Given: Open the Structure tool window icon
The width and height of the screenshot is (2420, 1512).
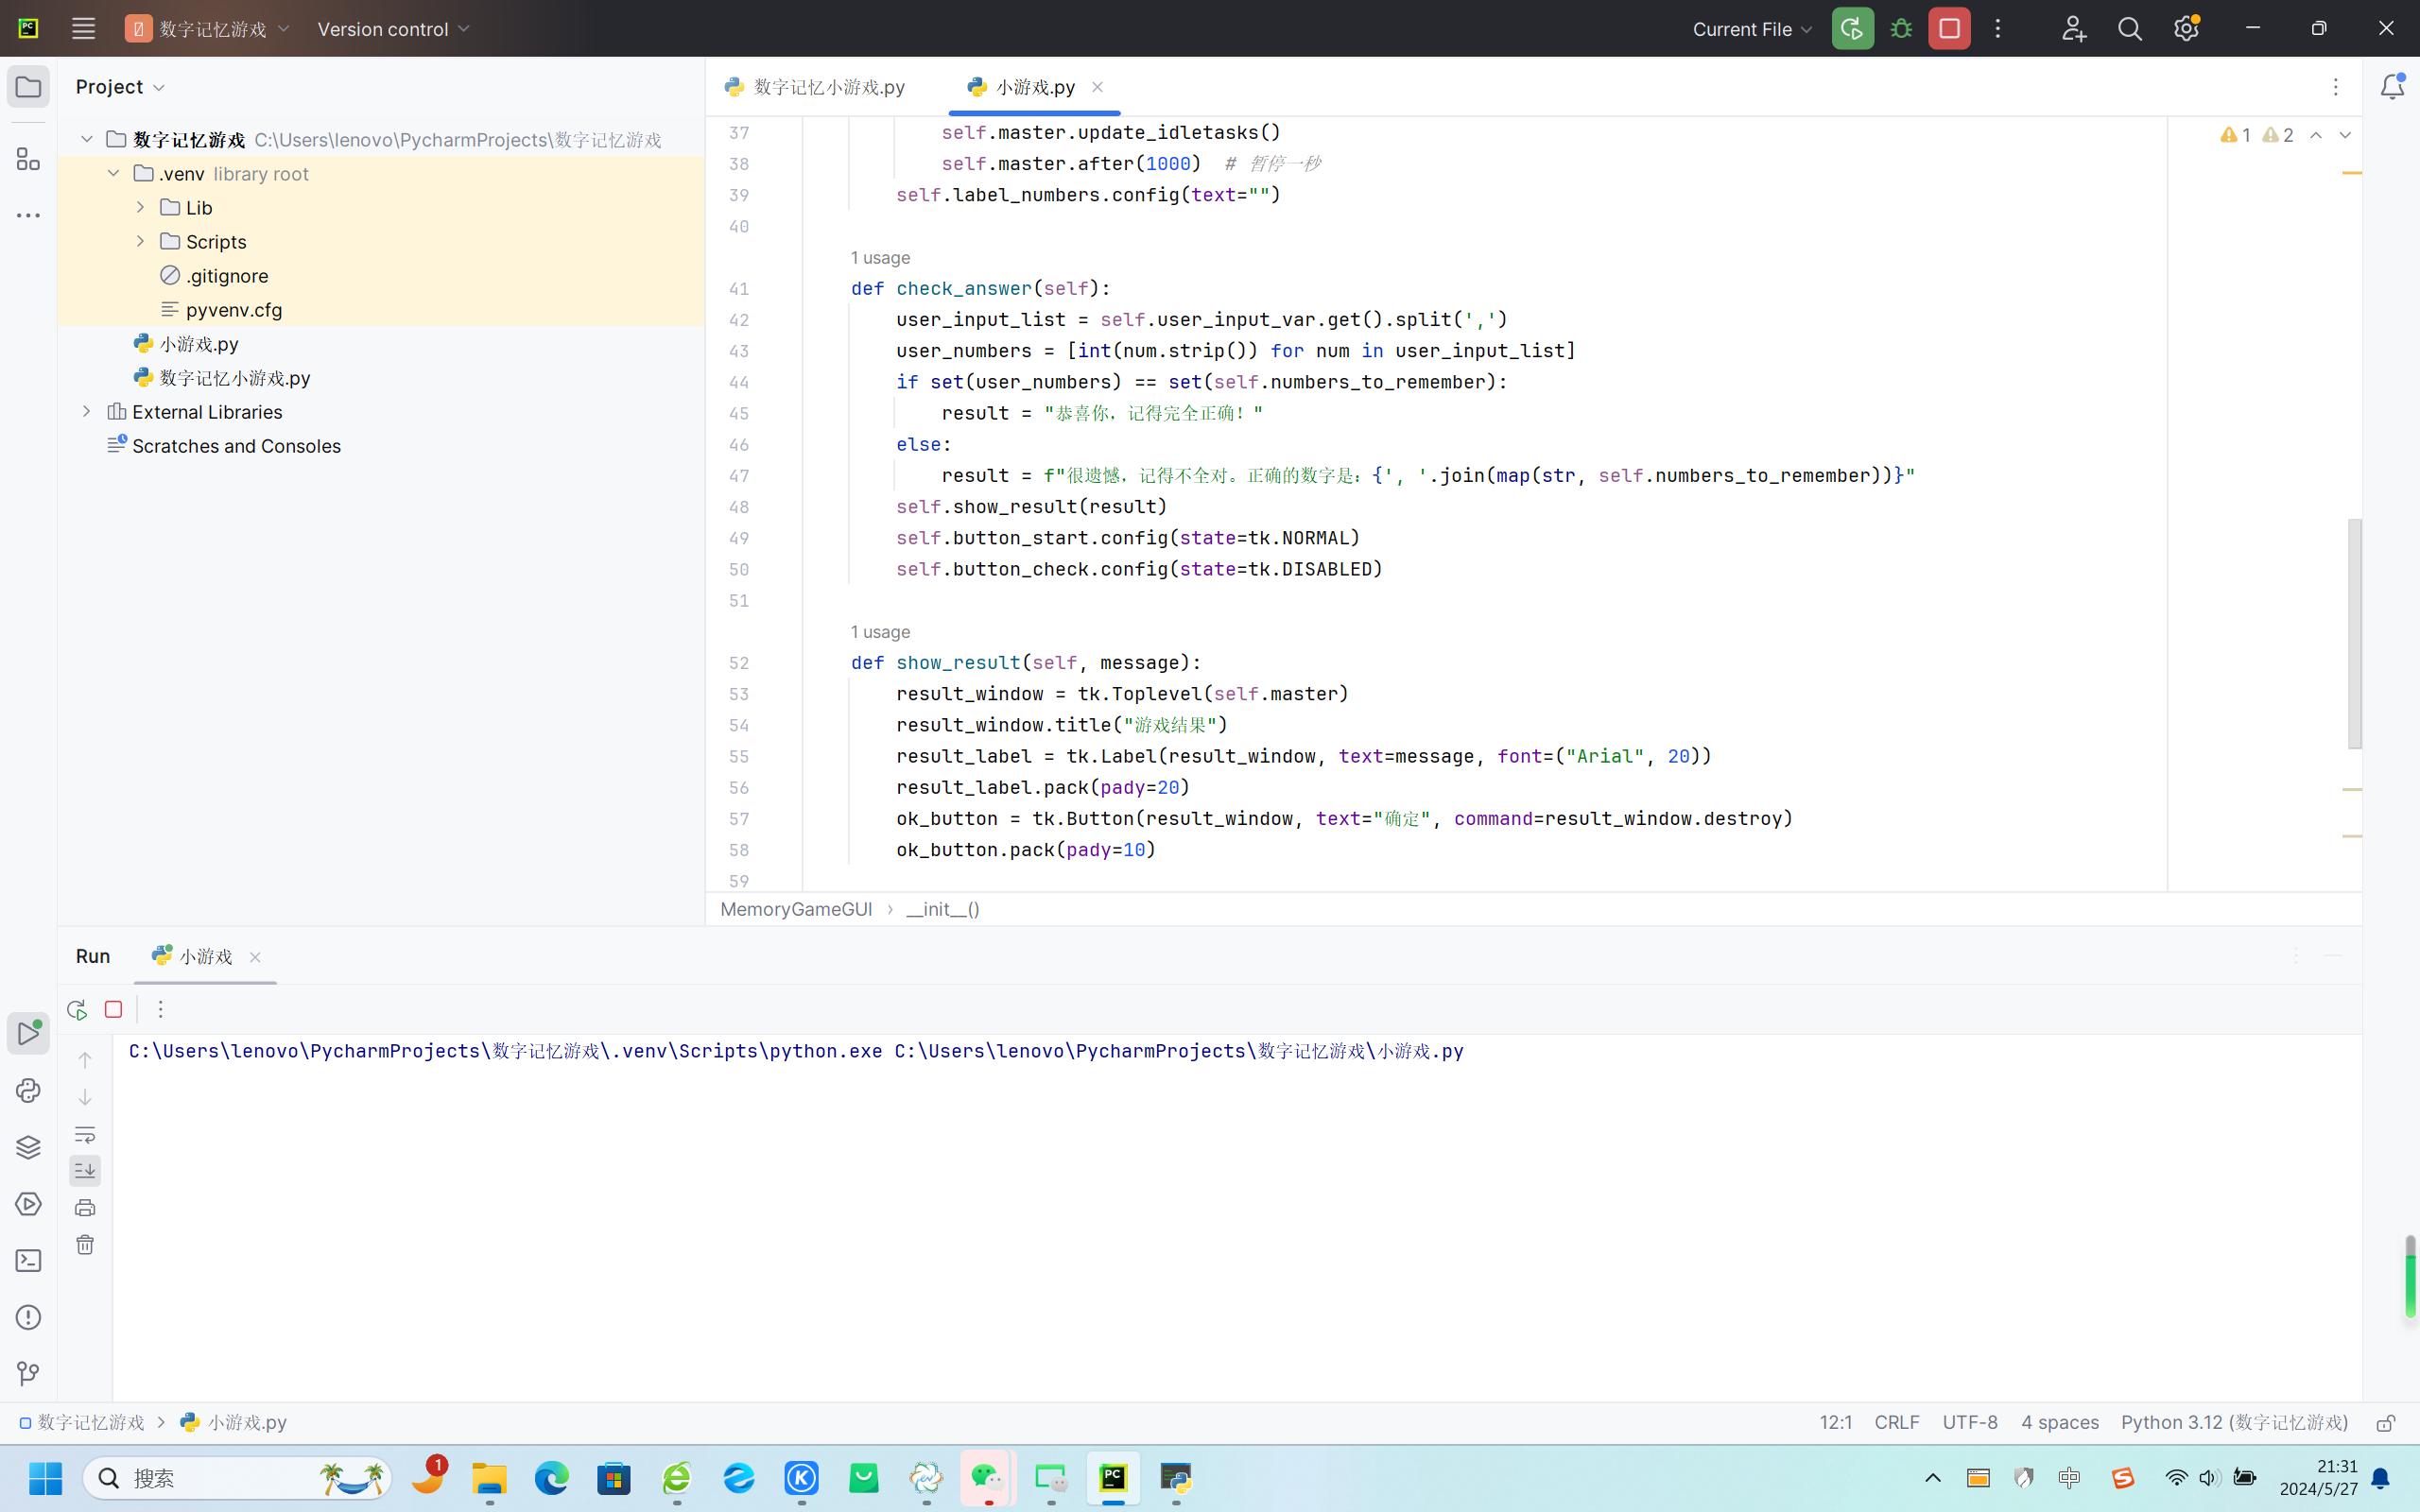Looking at the screenshot, I should click(28, 159).
